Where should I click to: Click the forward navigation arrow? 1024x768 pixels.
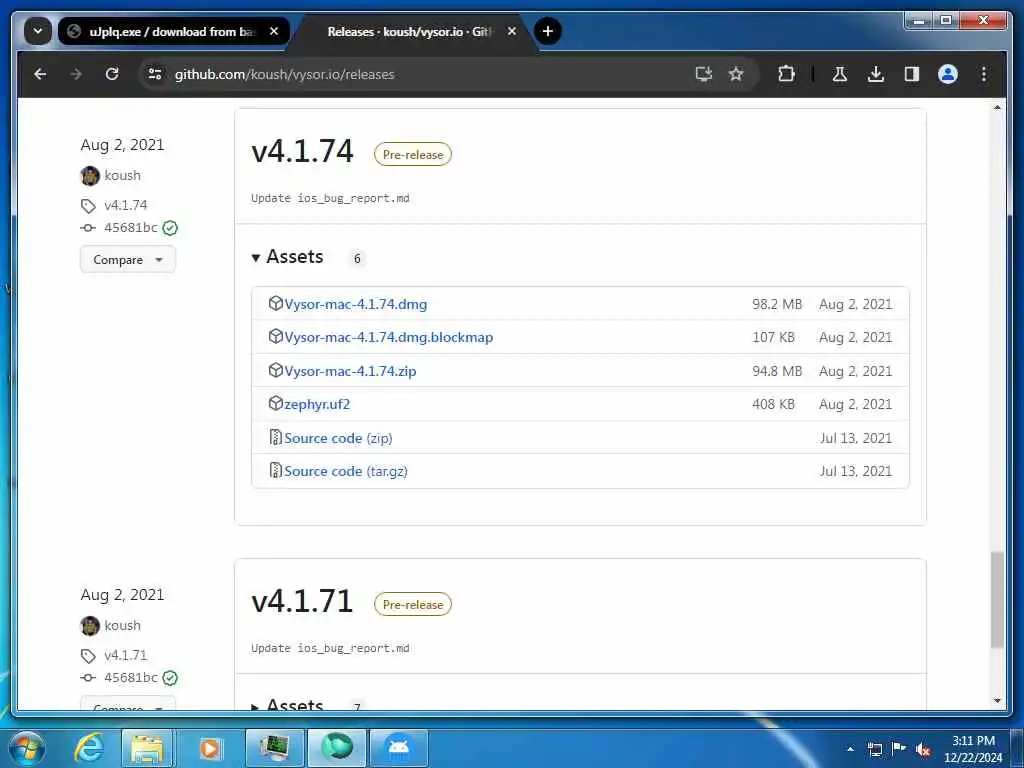pyautogui.click(x=76, y=74)
